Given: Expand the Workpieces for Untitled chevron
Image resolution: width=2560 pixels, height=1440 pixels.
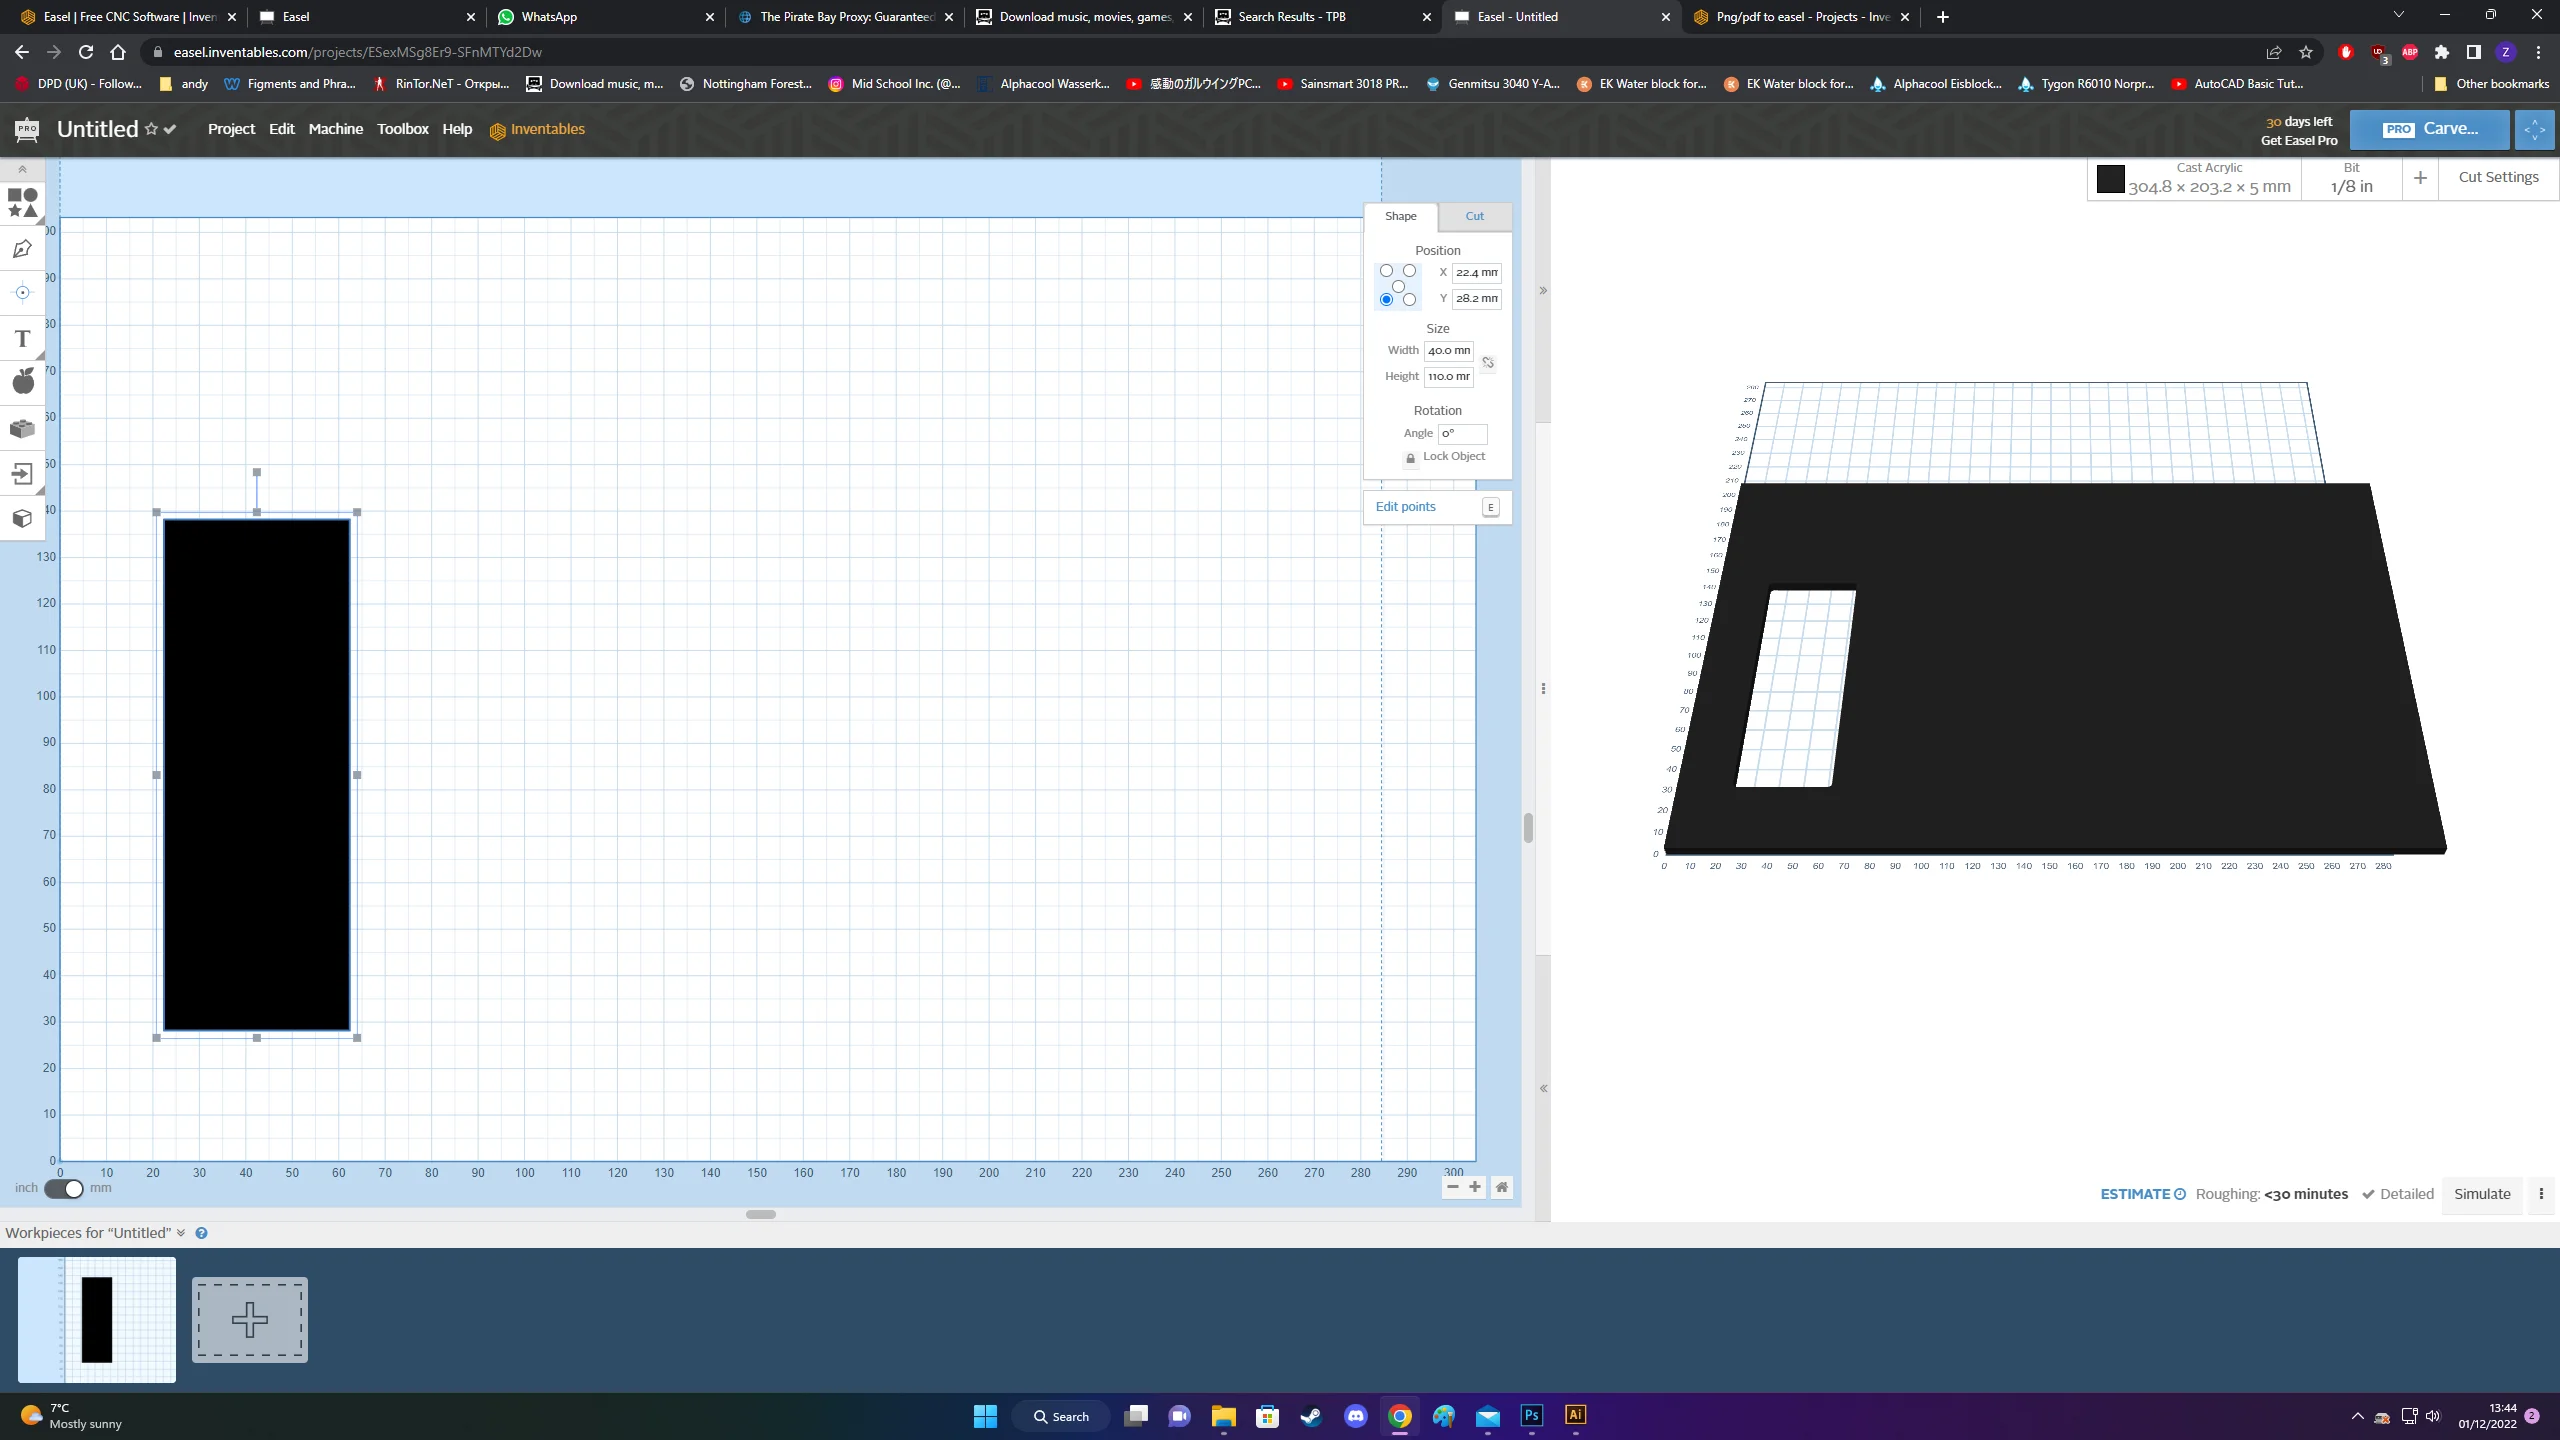Looking at the screenshot, I should pos(181,1233).
